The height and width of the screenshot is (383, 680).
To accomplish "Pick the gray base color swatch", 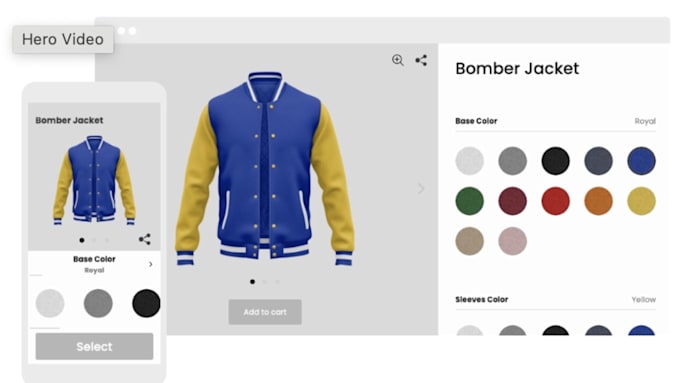I will coord(513,161).
